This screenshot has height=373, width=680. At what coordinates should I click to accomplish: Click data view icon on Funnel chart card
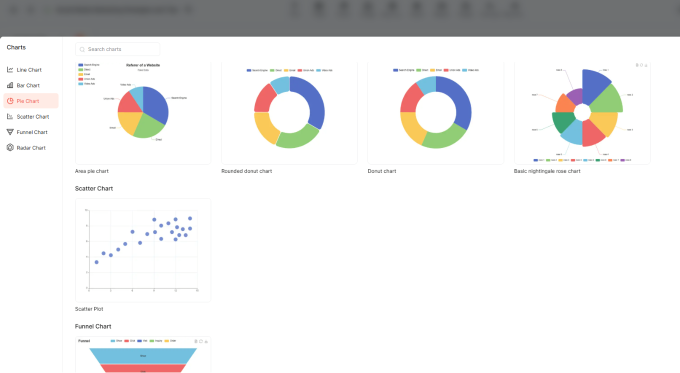(x=196, y=341)
